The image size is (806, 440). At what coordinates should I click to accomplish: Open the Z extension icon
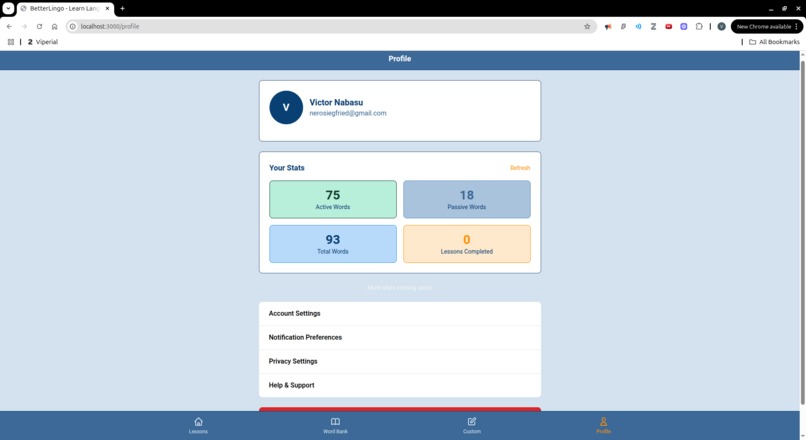click(653, 26)
